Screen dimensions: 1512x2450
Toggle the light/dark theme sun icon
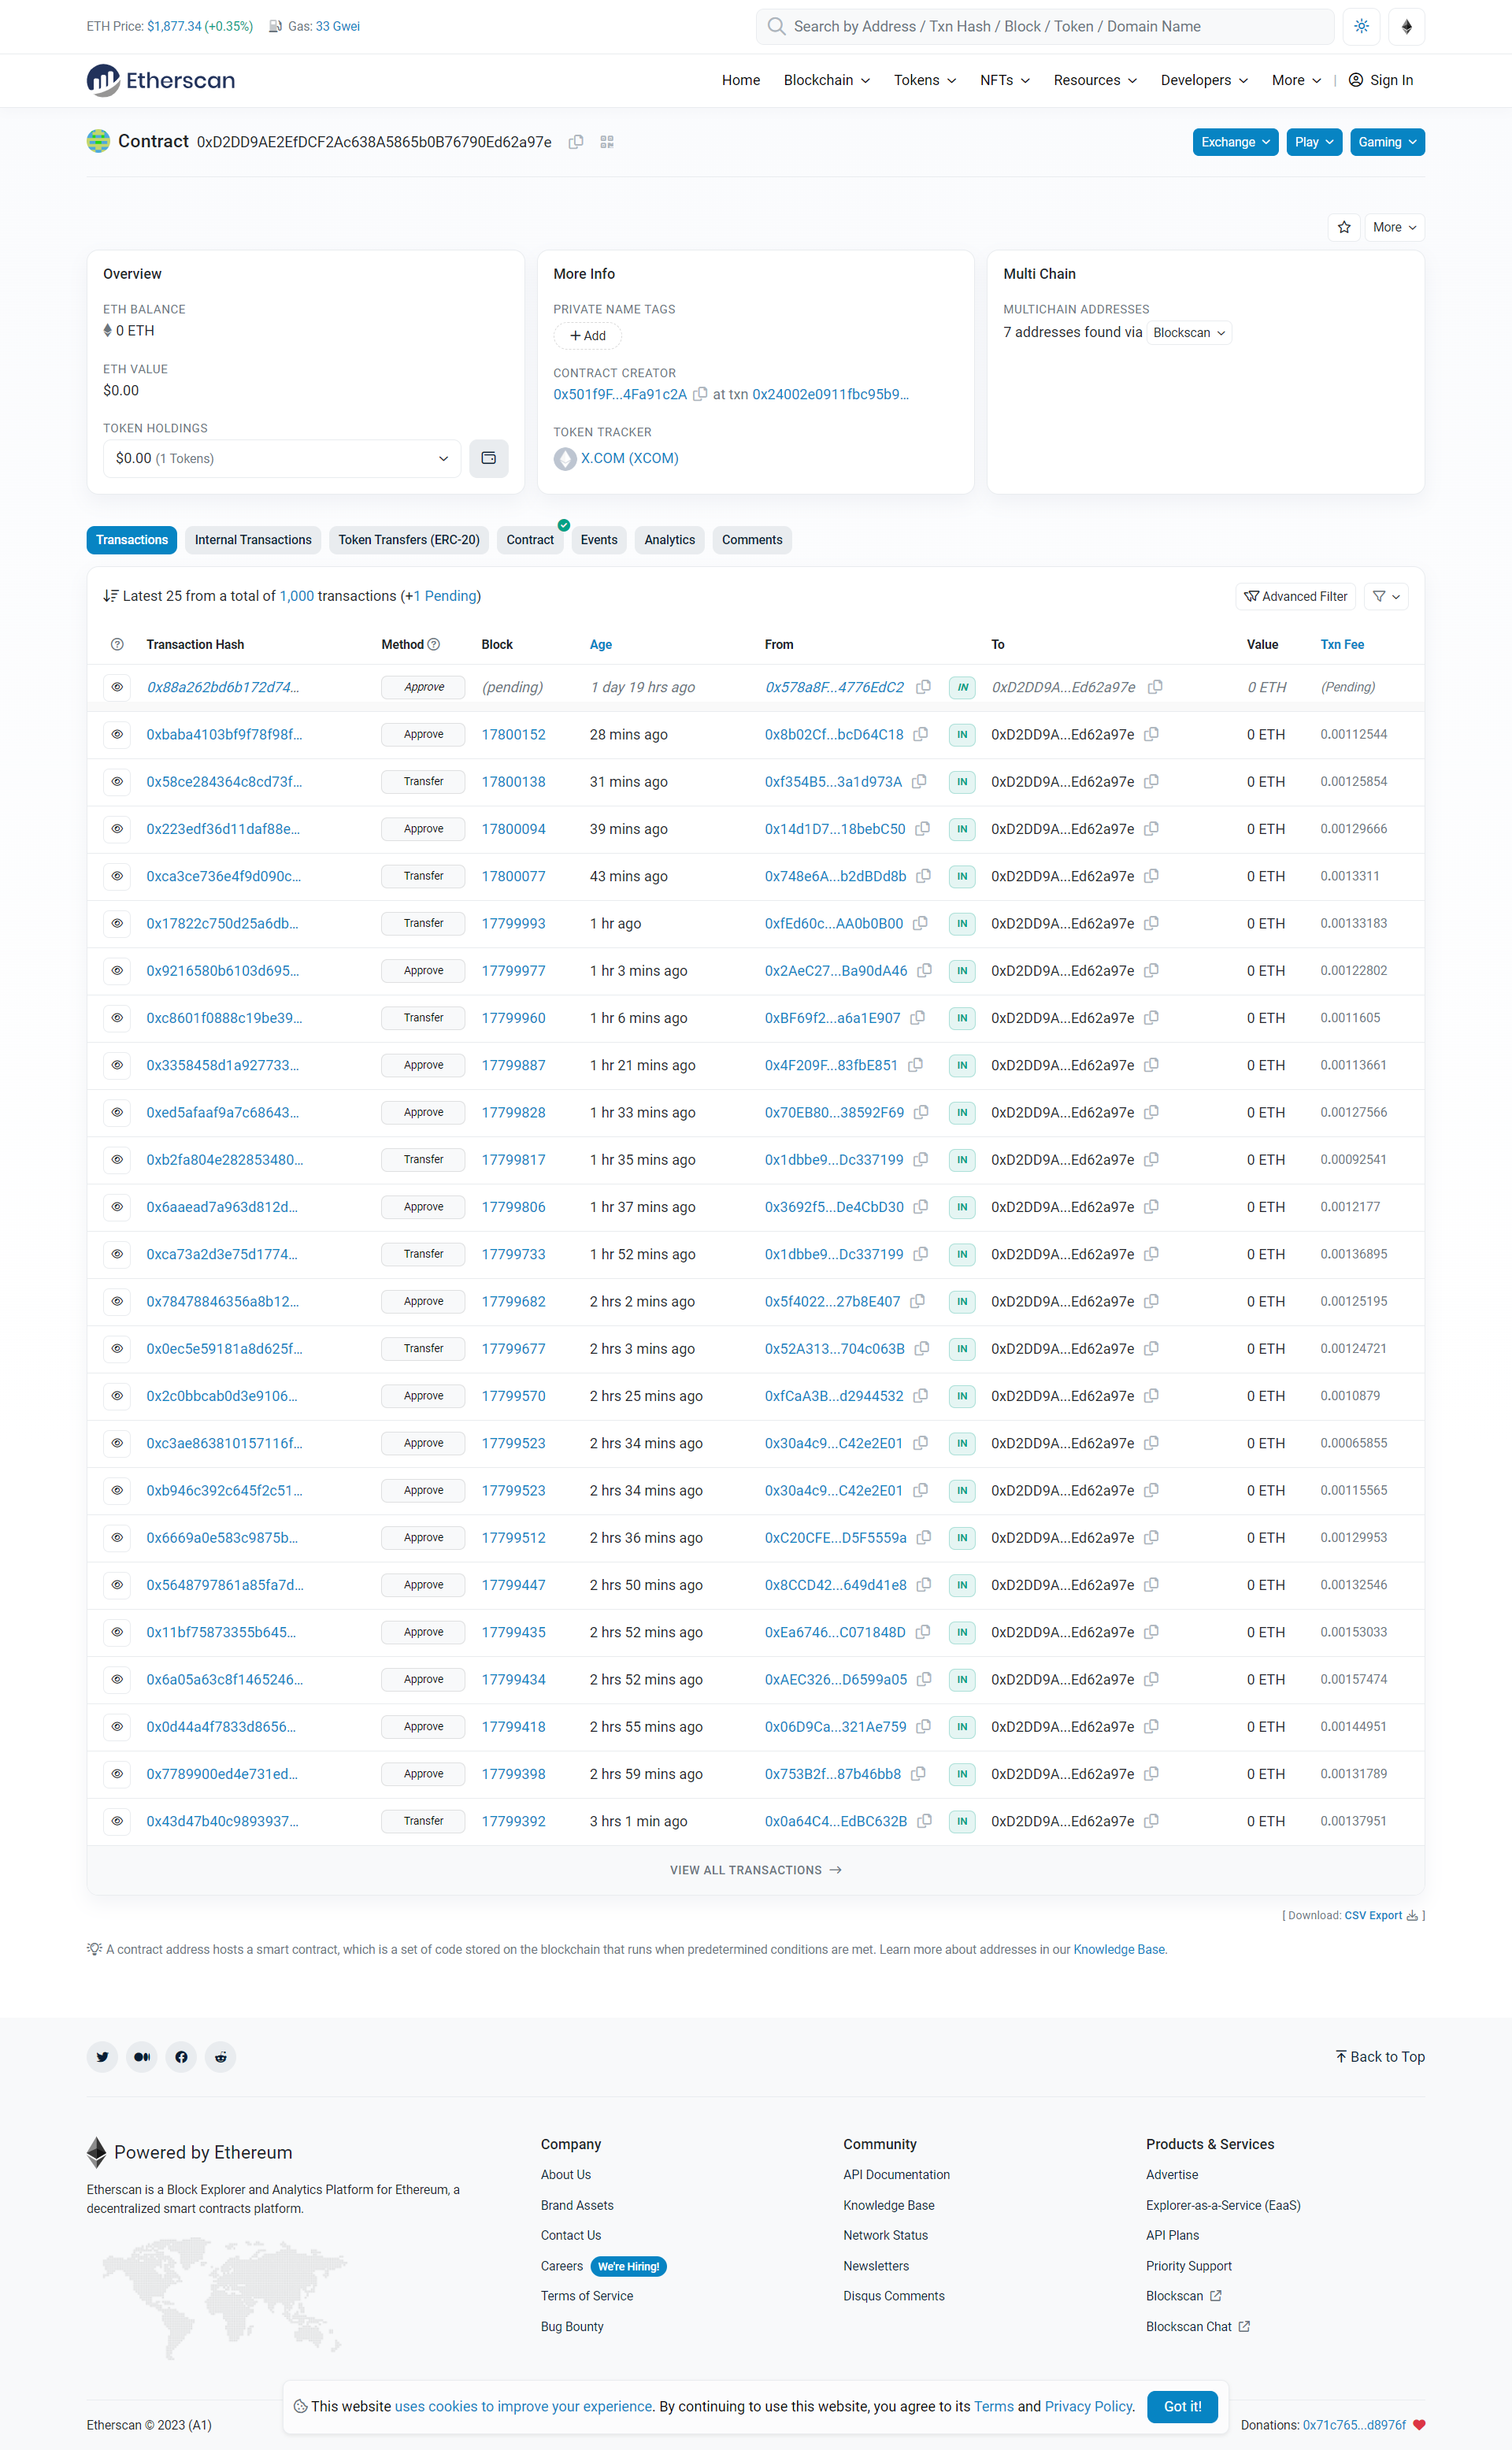pos(1361,27)
